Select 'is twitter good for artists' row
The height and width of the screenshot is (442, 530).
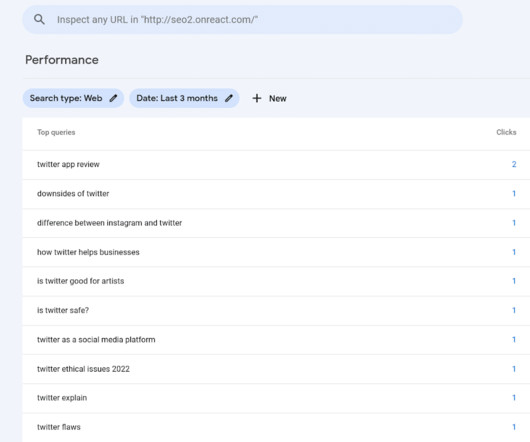pos(276,281)
